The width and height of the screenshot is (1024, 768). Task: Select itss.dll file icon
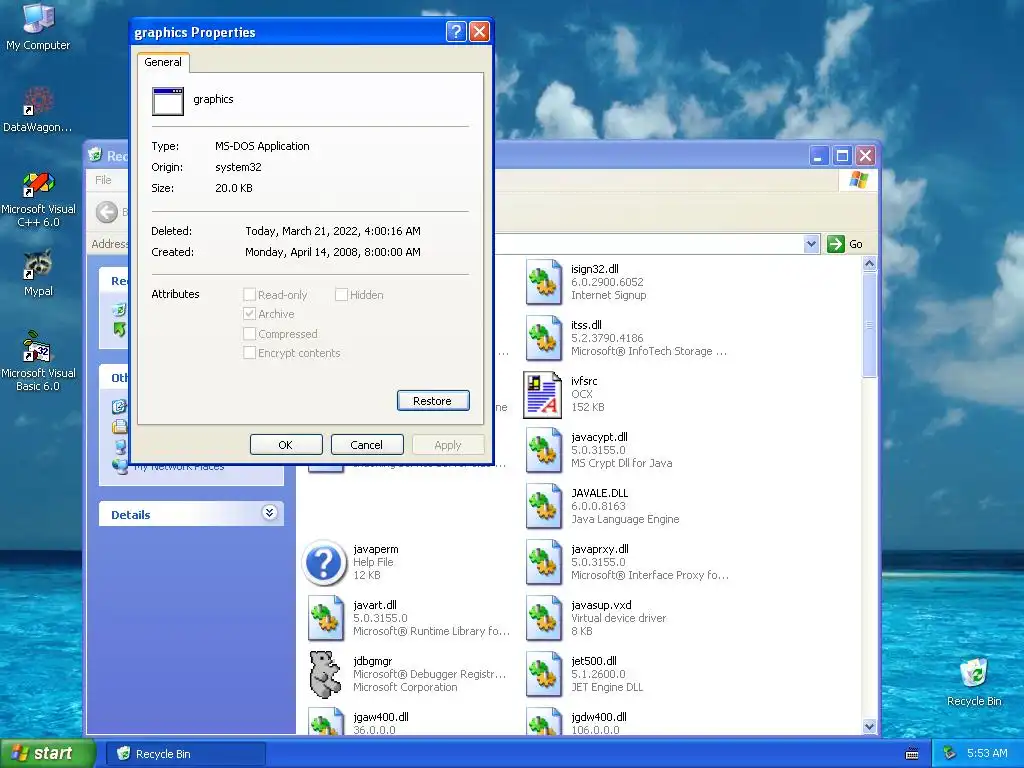click(x=543, y=338)
